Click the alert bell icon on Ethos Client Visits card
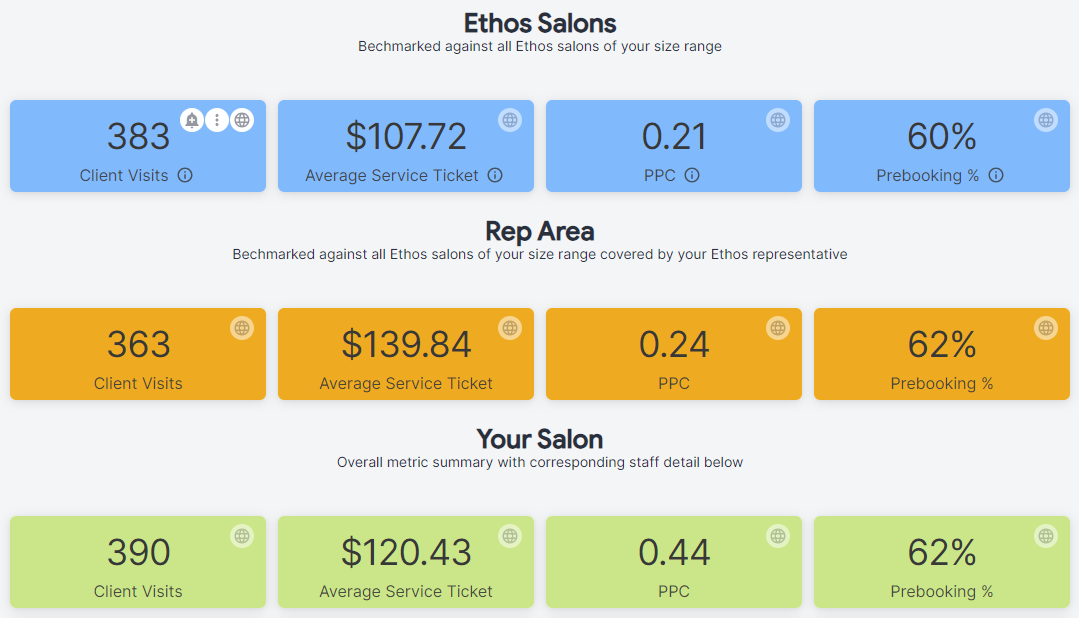This screenshot has height=618, width=1079. (x=192, y=120)
